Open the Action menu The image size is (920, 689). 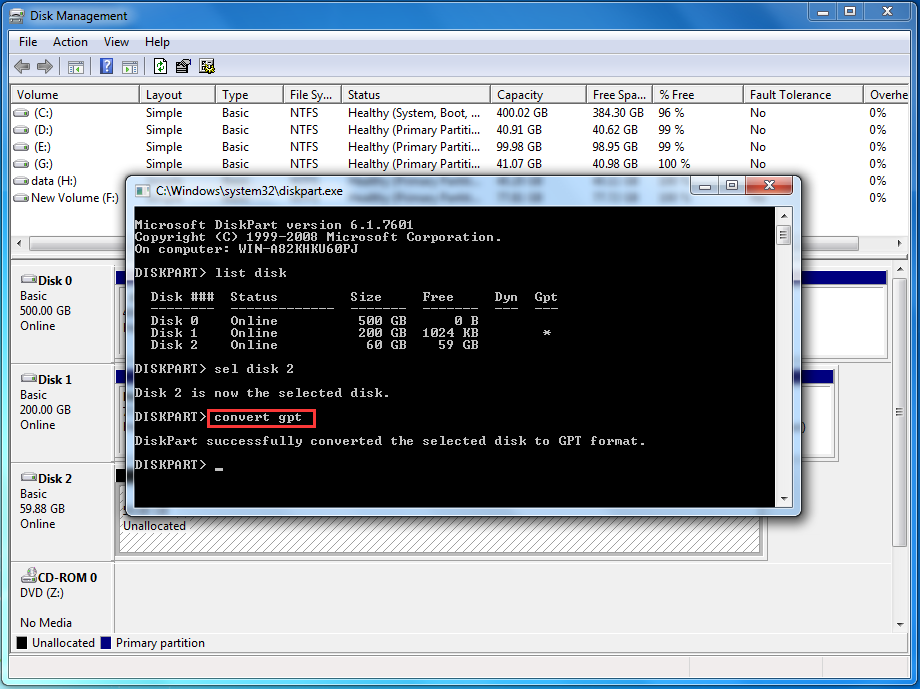pos(70,42)
